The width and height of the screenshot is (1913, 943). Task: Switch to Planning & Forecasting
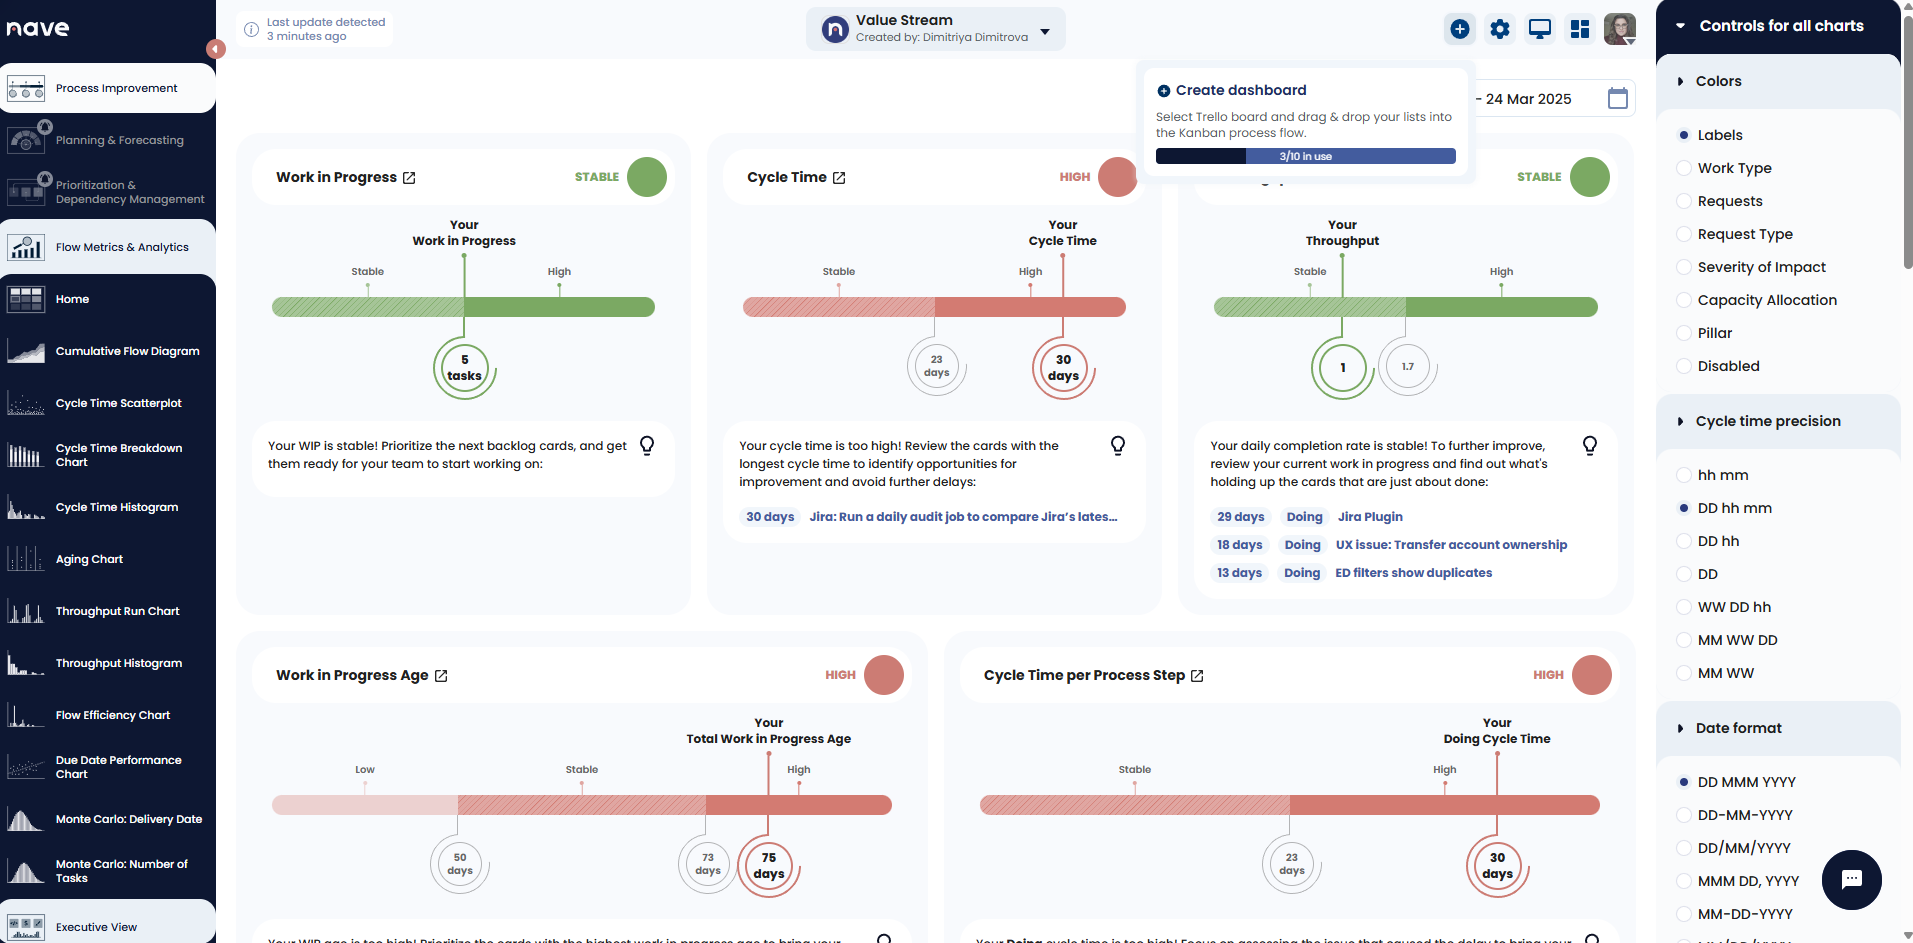[117, 139]
